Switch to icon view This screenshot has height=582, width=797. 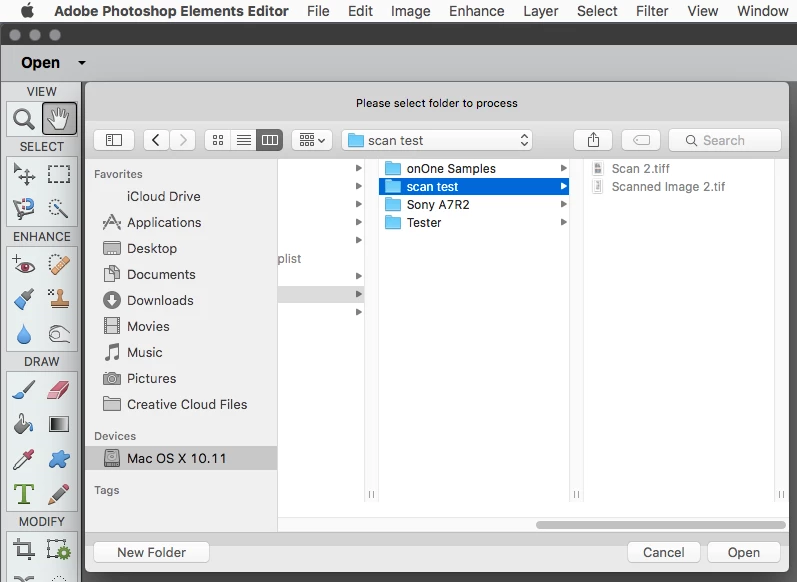[218, 140]
